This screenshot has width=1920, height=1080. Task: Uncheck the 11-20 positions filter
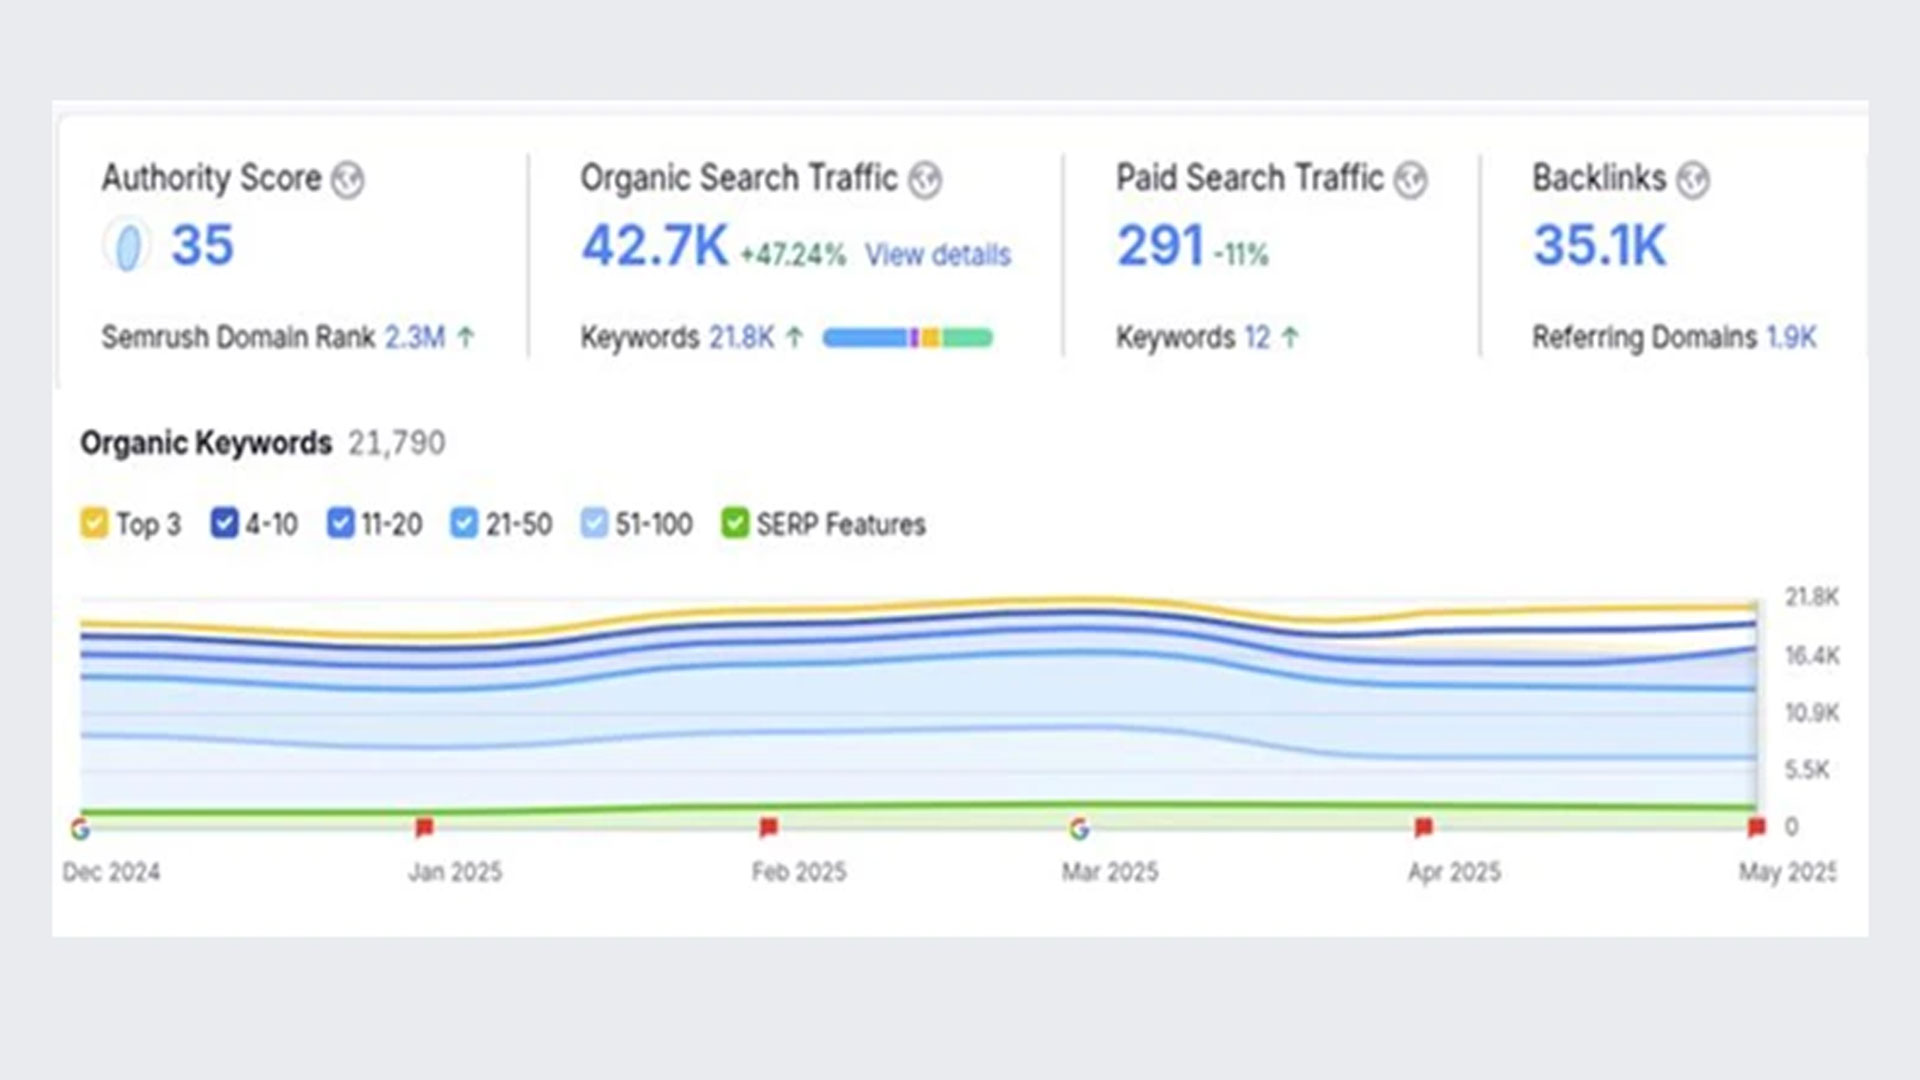(342, 523)
